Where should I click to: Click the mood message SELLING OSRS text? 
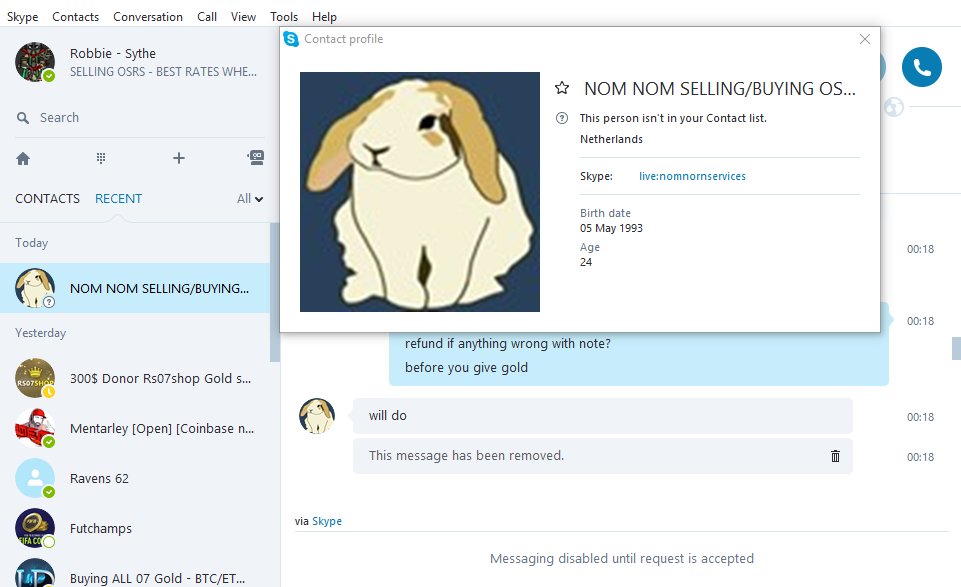click(x=163, y=72)
